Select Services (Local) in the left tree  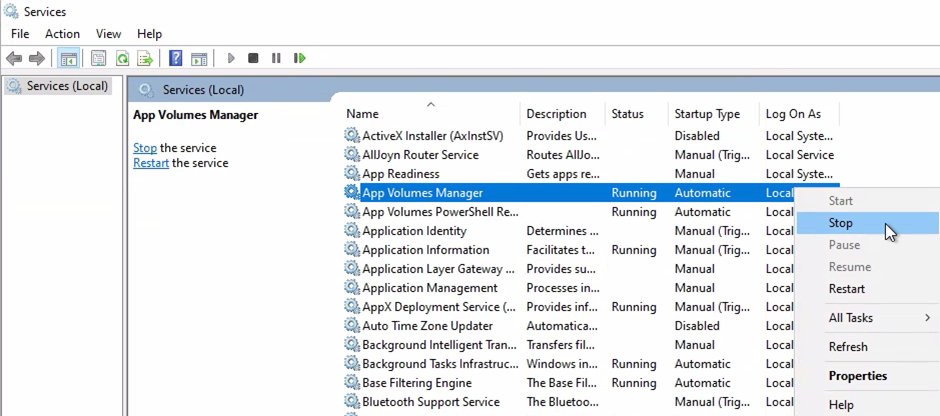point(66,86)
